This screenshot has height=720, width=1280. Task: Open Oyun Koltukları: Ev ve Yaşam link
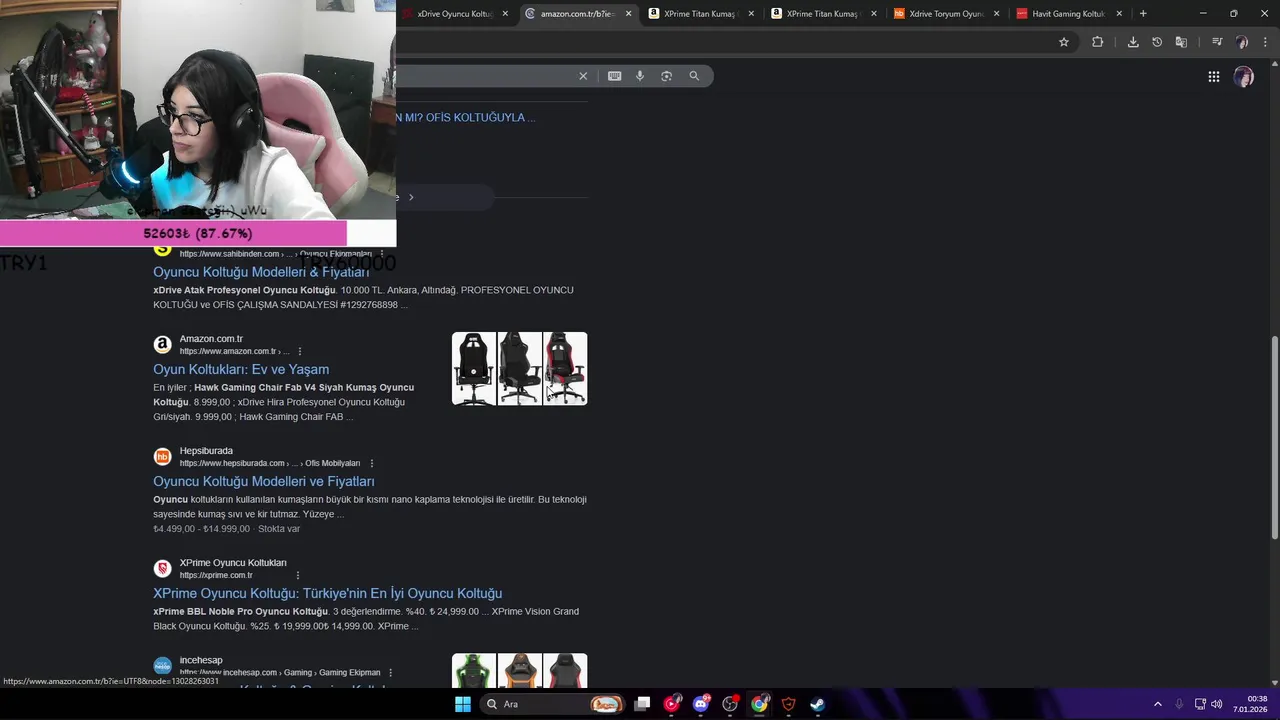click(241, 369)
